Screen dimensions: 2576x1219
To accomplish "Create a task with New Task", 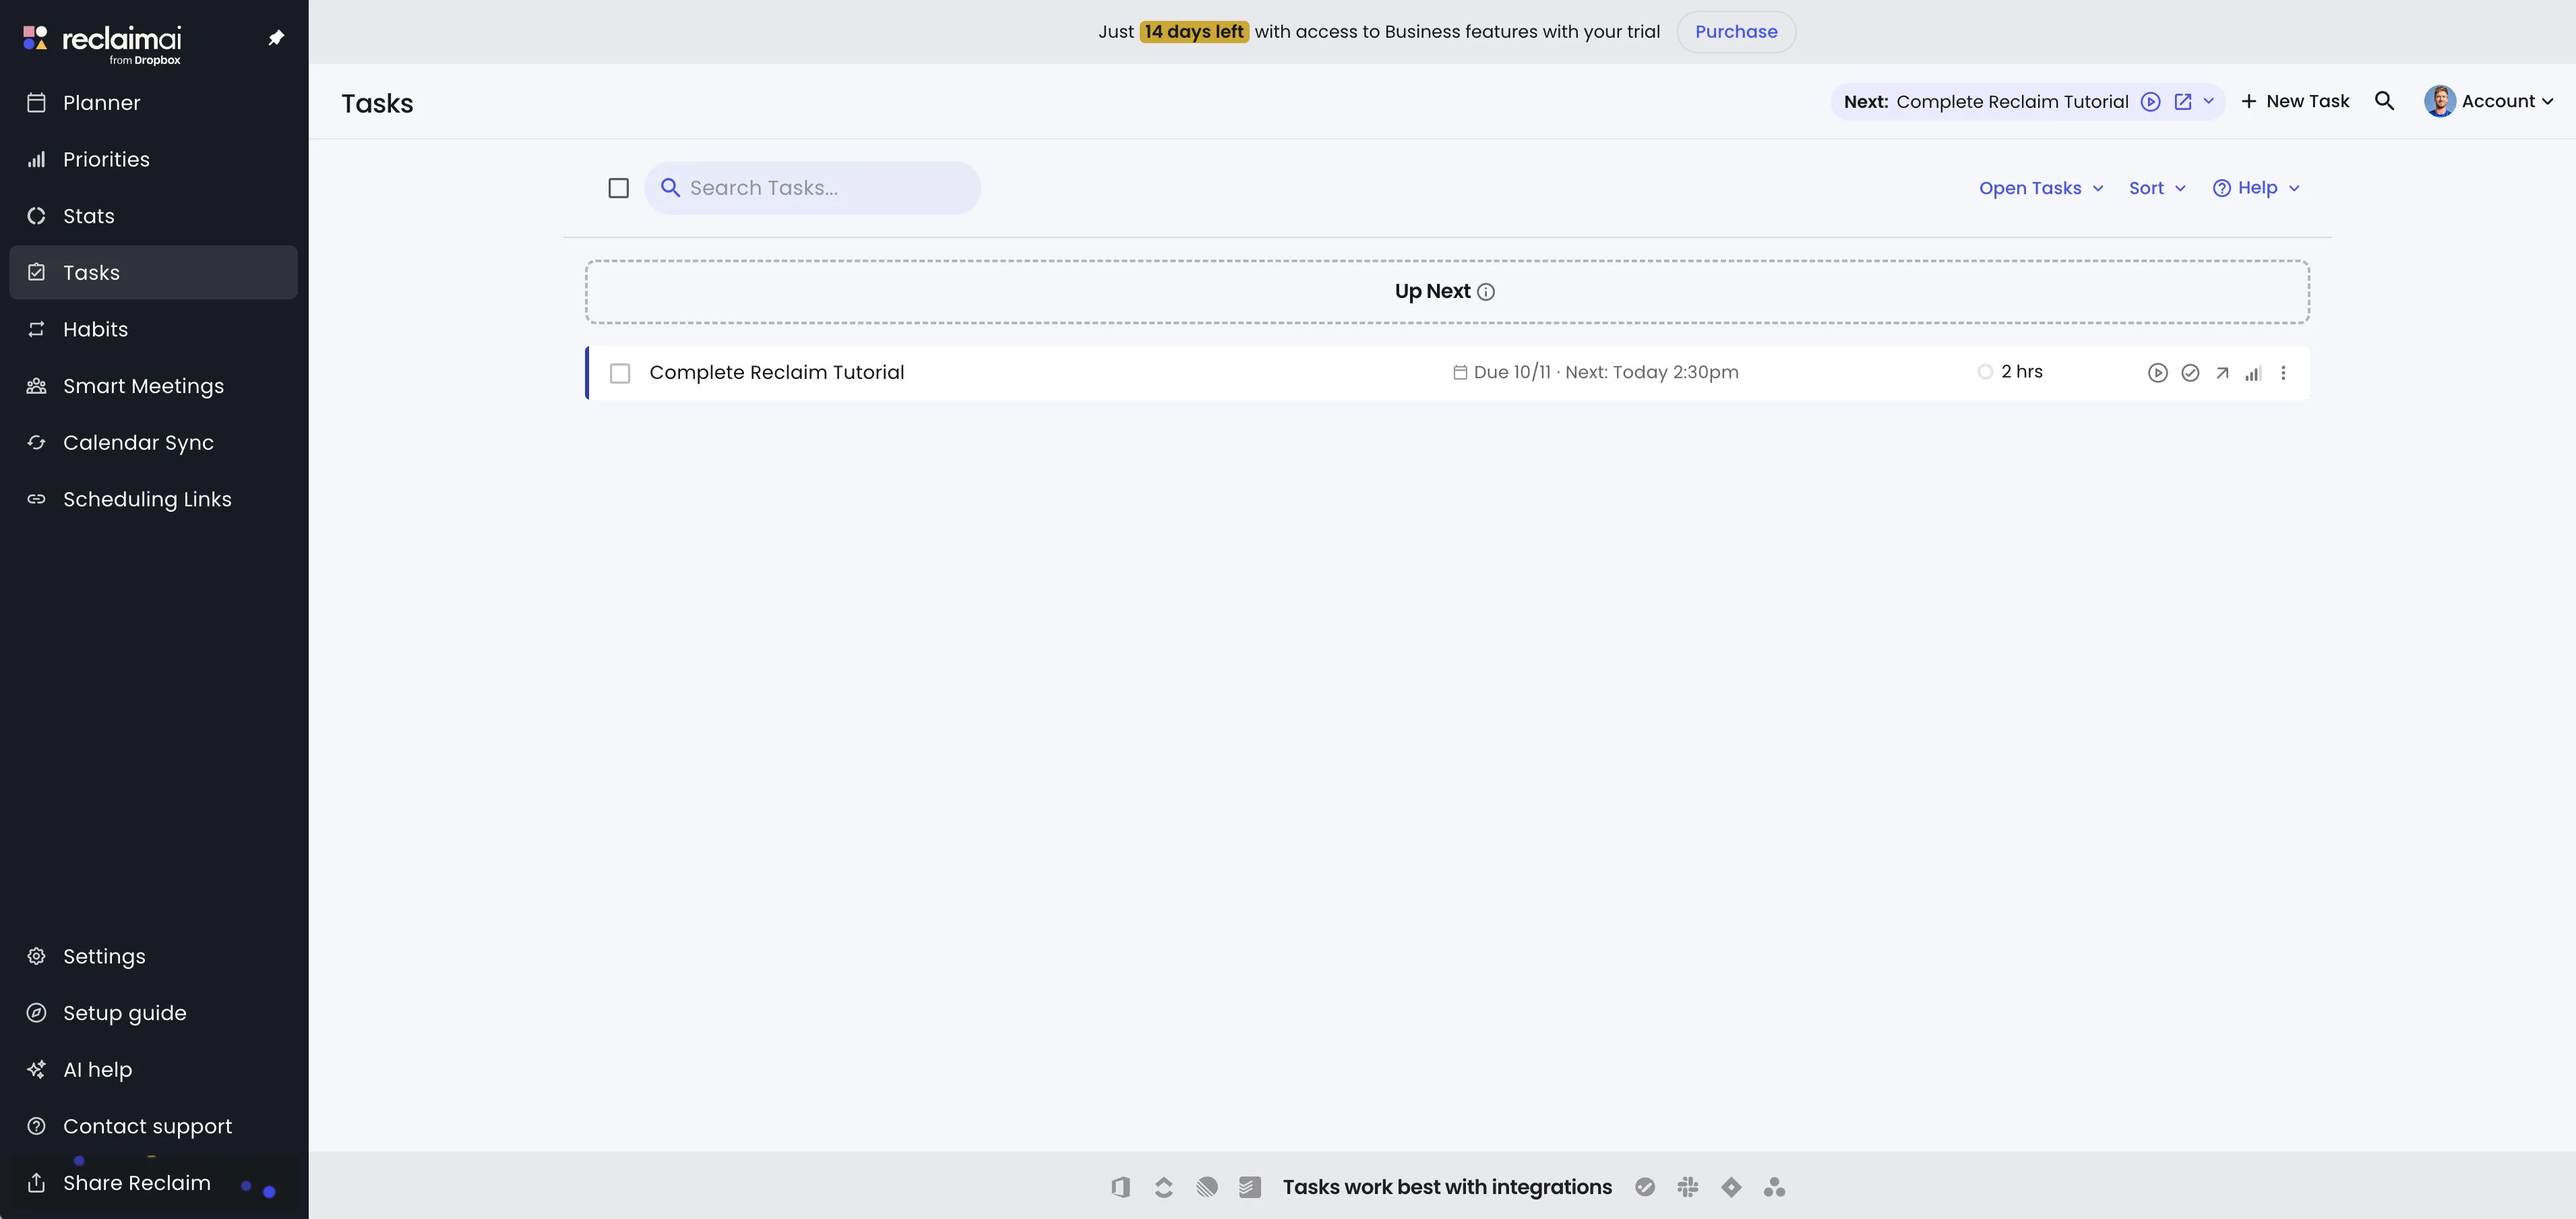I will click(2295, 101).
